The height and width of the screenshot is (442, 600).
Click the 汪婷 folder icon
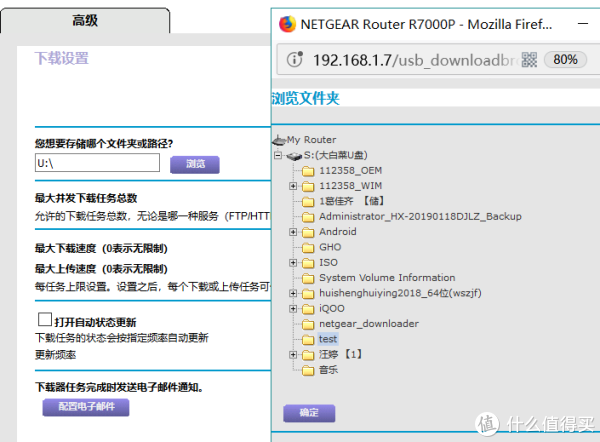[x=308, y=355]
